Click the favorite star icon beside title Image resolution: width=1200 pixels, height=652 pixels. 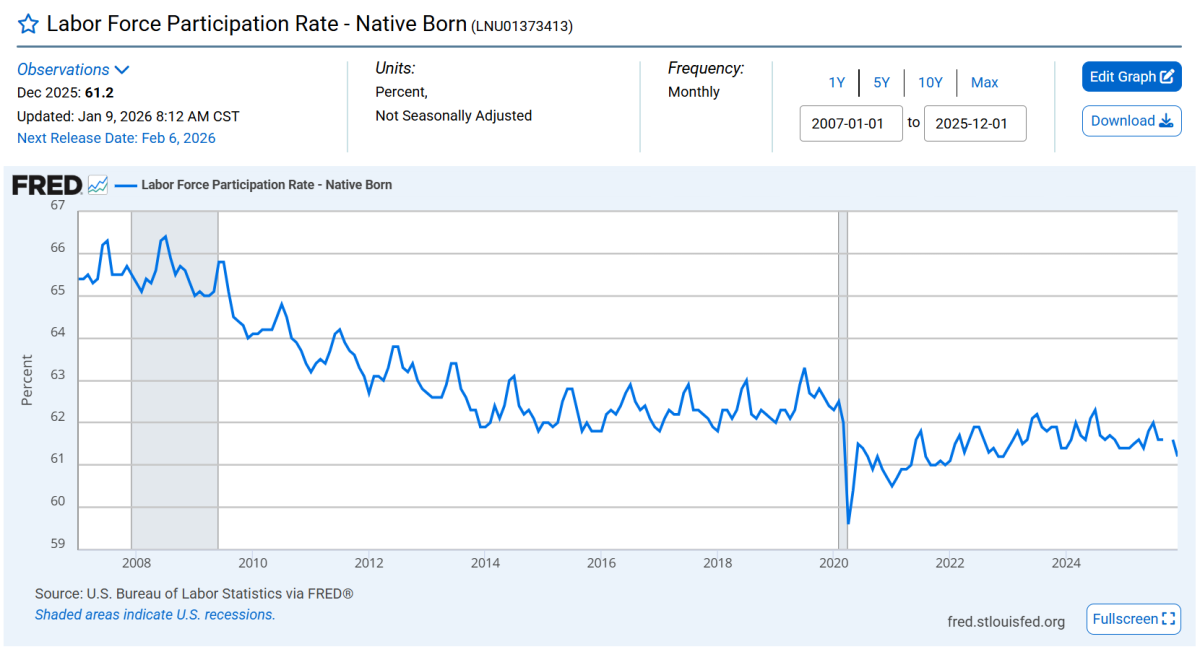(29, 24)
